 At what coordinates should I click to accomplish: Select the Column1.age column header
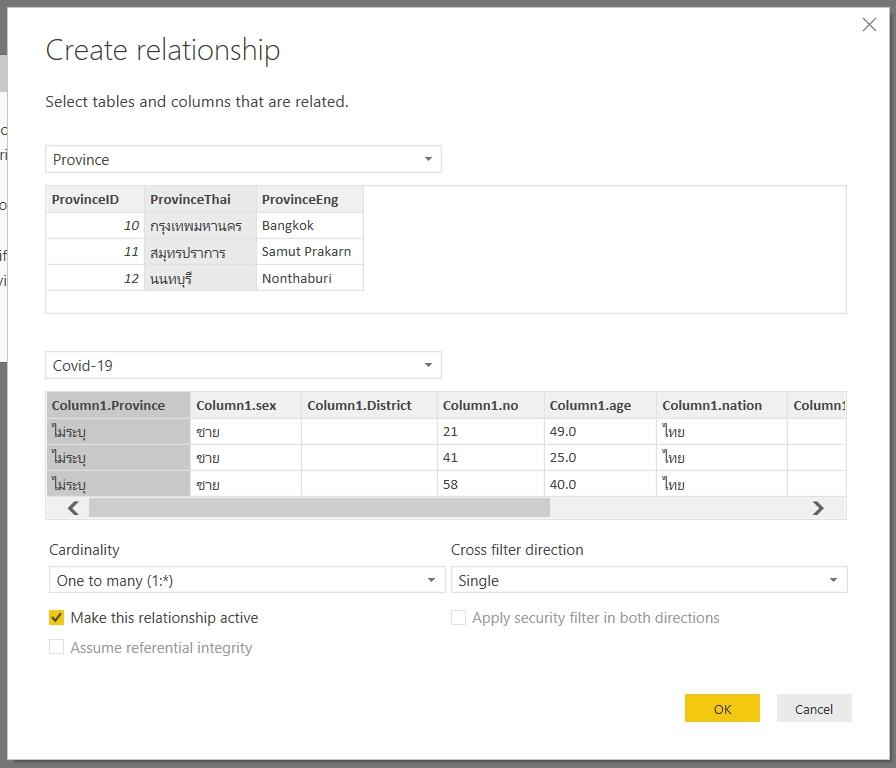click(x=586, y=405)
